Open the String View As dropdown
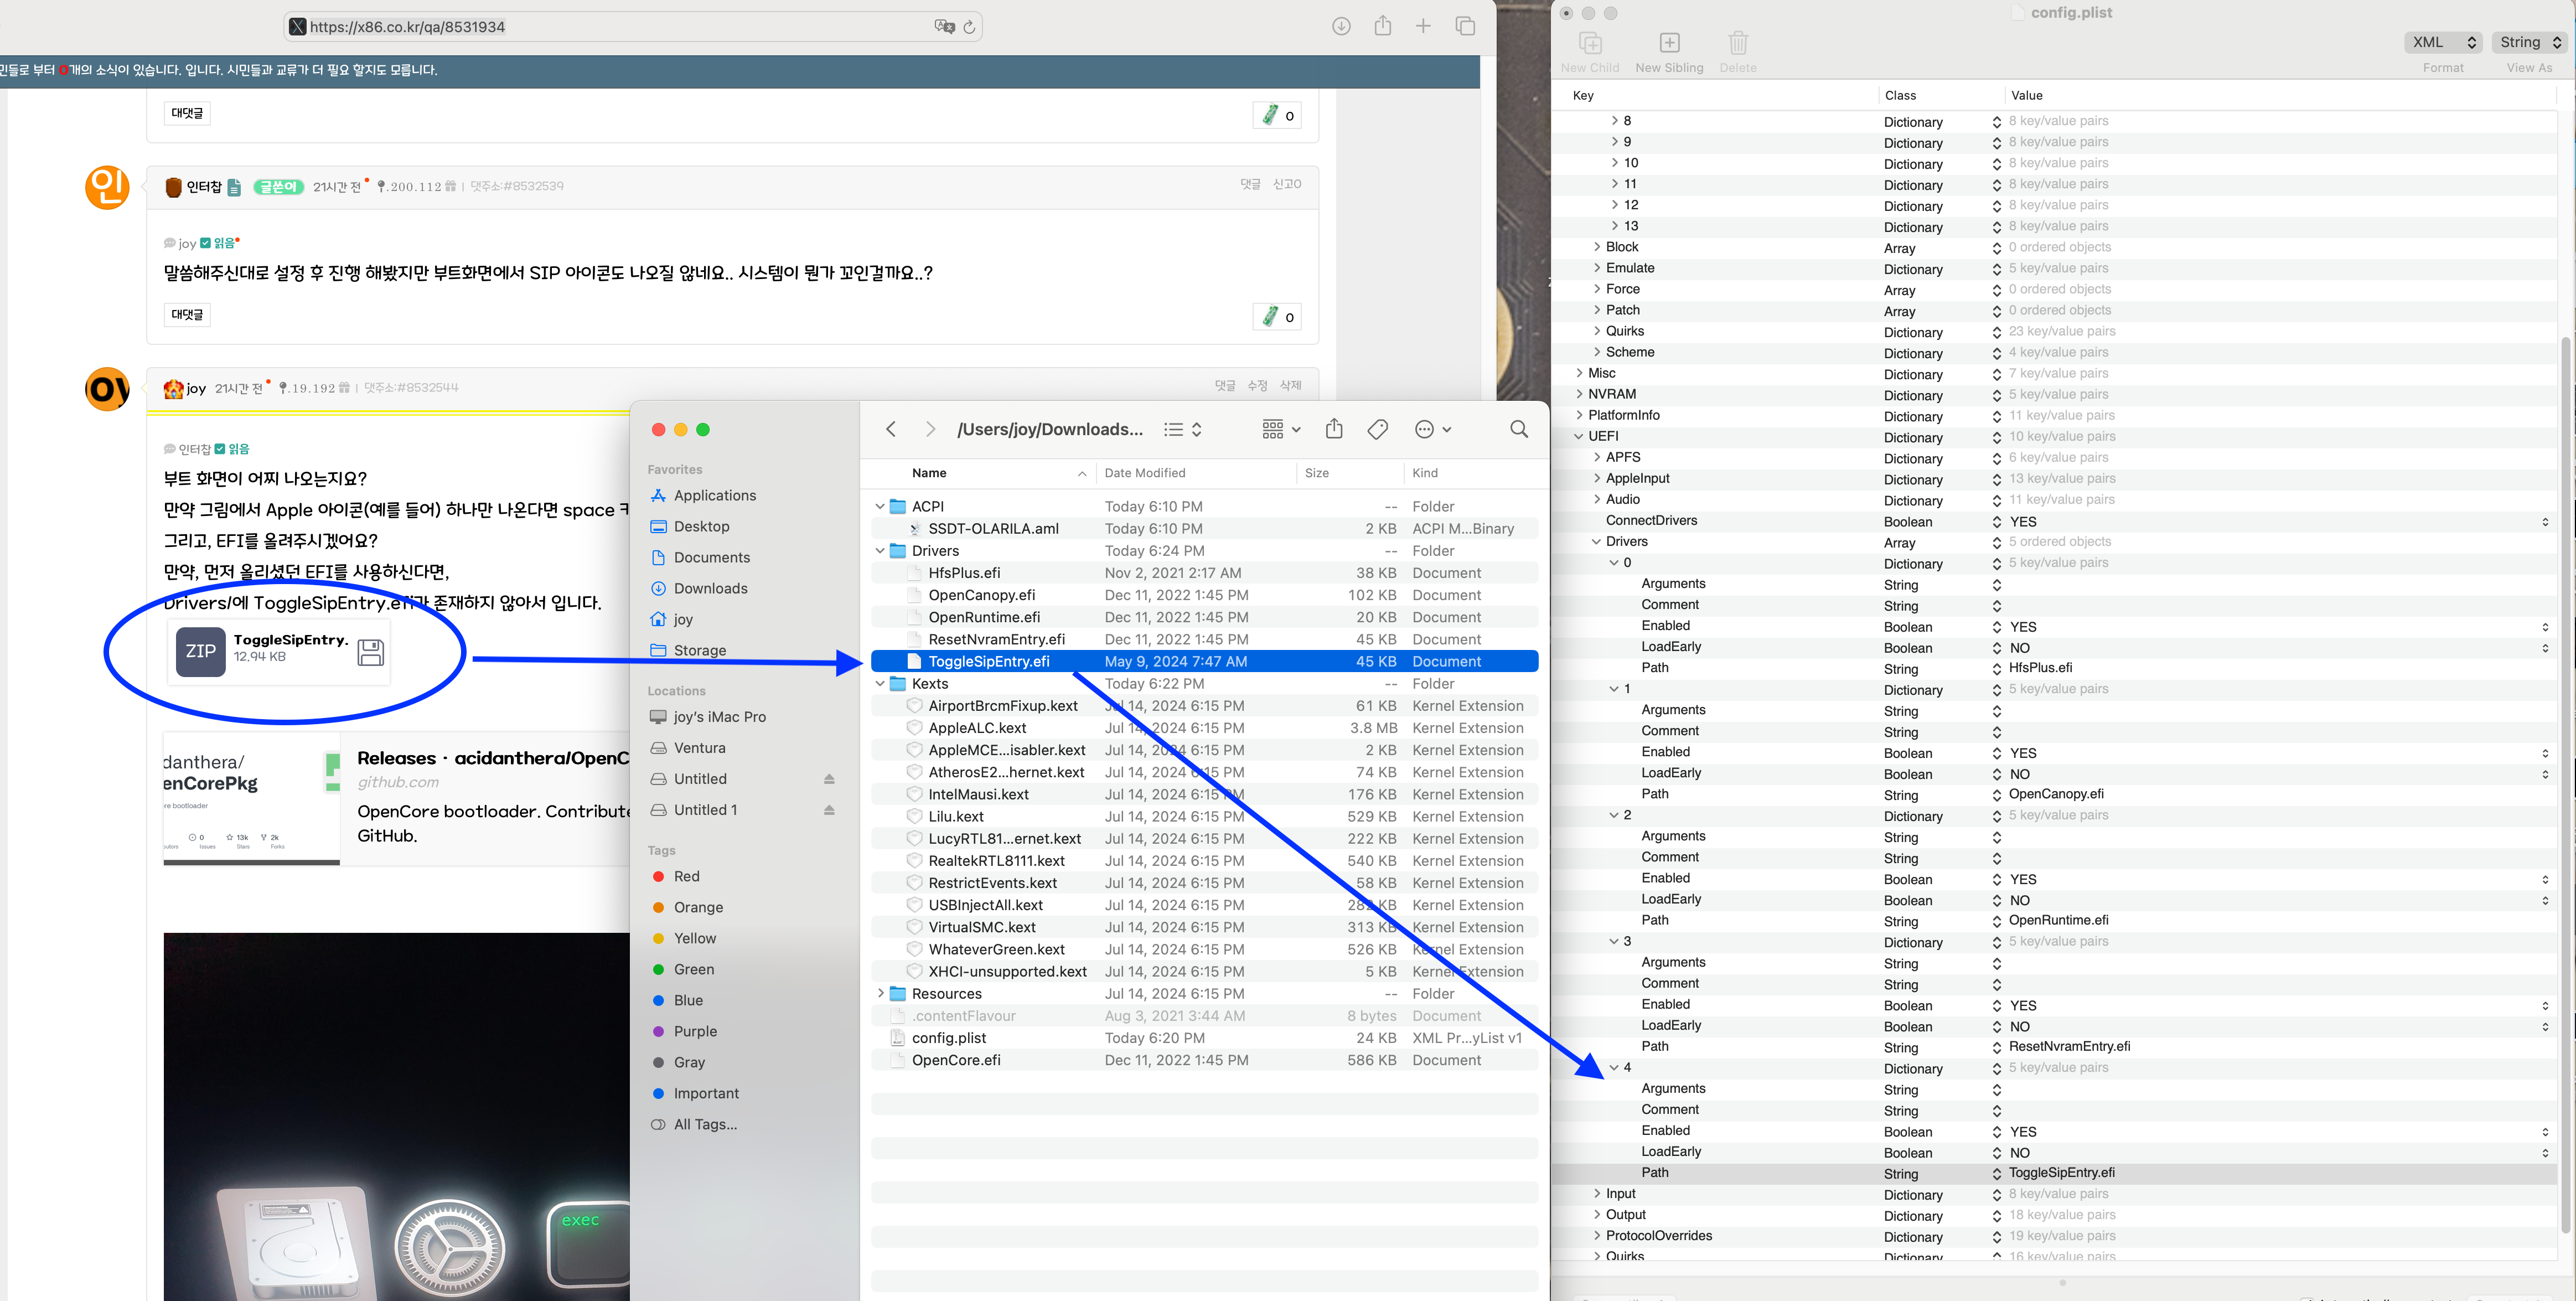The height and width of the screenshot is (1301, 2576). click(x=2529, y=42)
